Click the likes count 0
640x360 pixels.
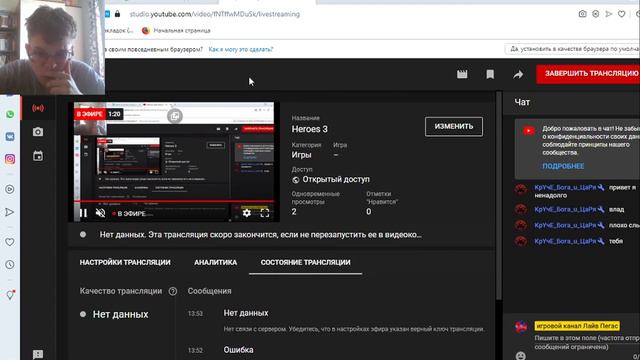click(x=369, y=211)
